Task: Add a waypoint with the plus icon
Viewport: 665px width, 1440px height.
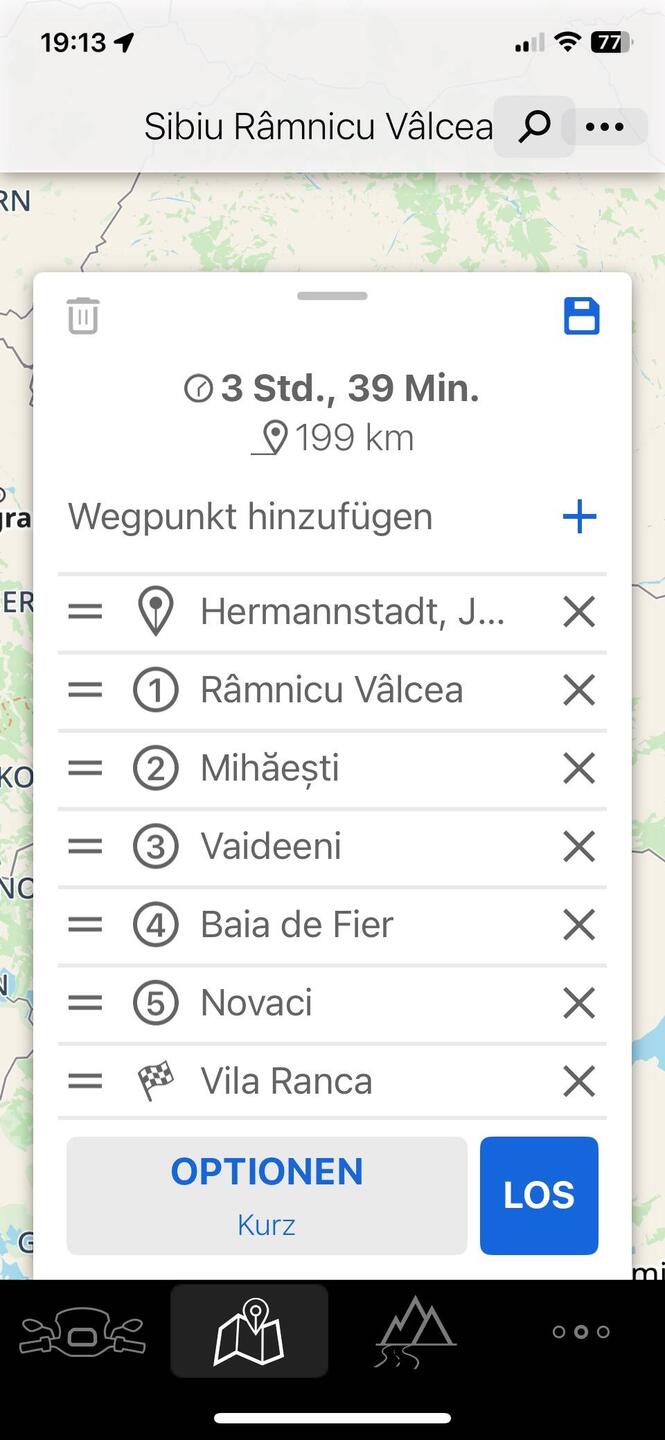Action: tap(579, 516)
